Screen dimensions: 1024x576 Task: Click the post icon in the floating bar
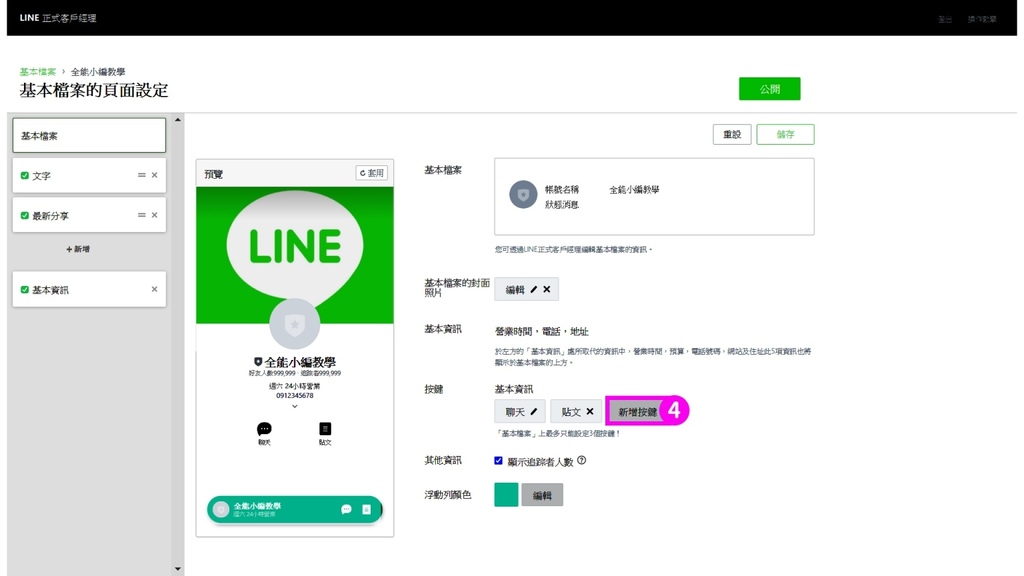point(366,509)
